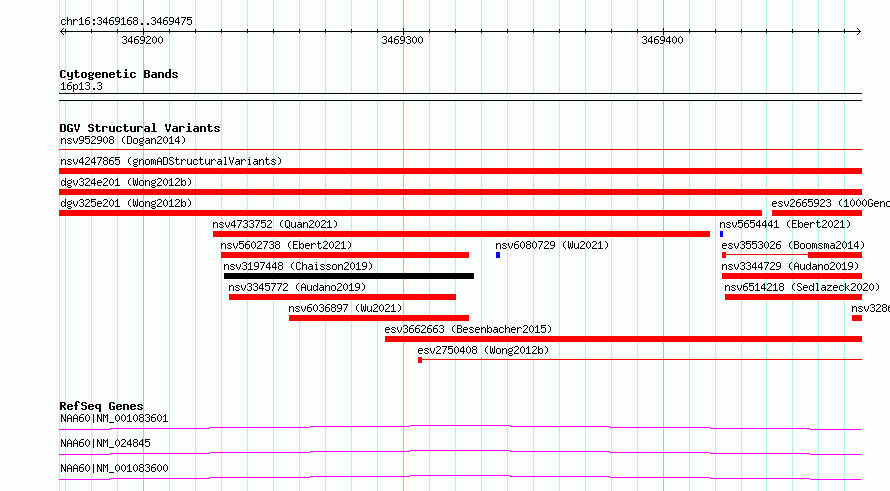Open the nsv4247865 gnomADStructuralVariants entry

pos(171,161)
